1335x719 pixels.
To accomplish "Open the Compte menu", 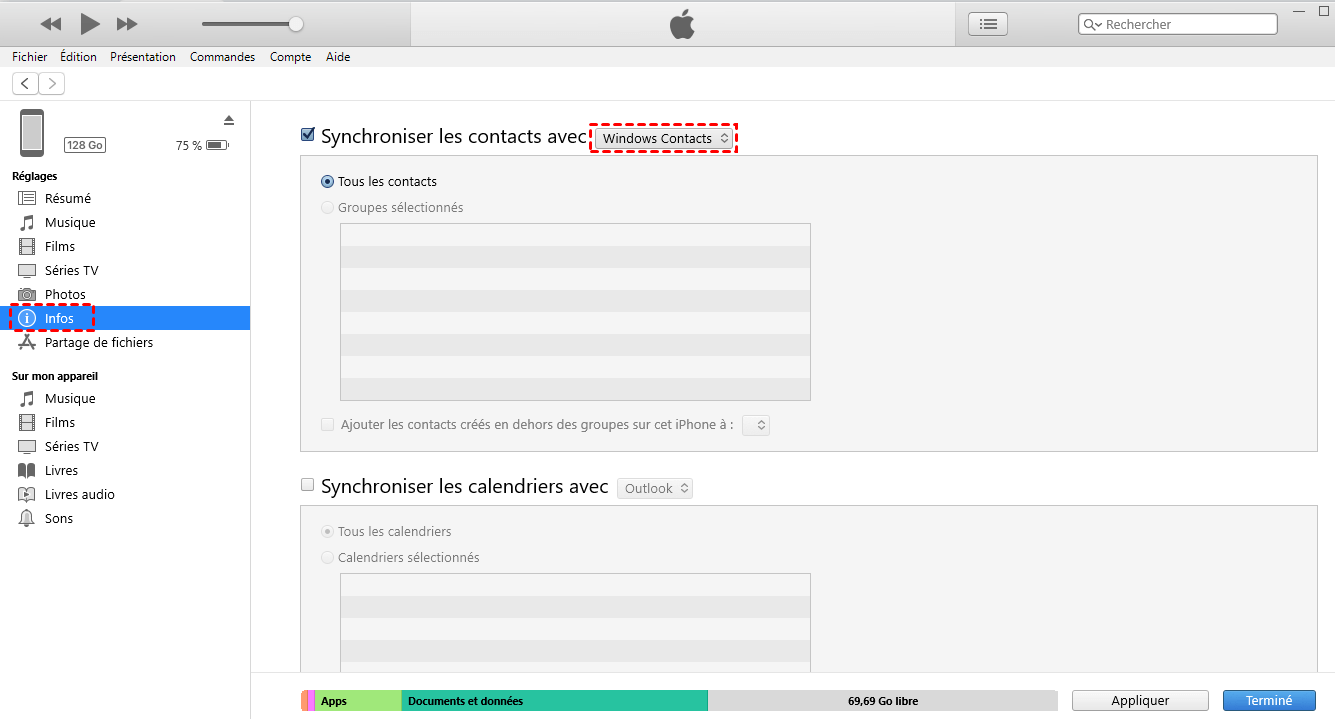I will point(290,56).
